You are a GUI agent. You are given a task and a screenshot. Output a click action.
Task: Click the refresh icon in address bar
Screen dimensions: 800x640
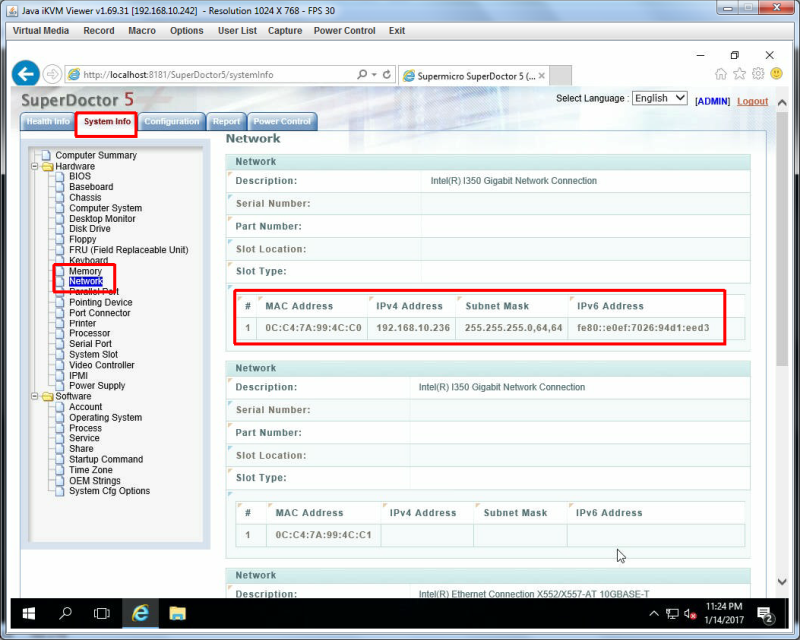tap(387, 75)
